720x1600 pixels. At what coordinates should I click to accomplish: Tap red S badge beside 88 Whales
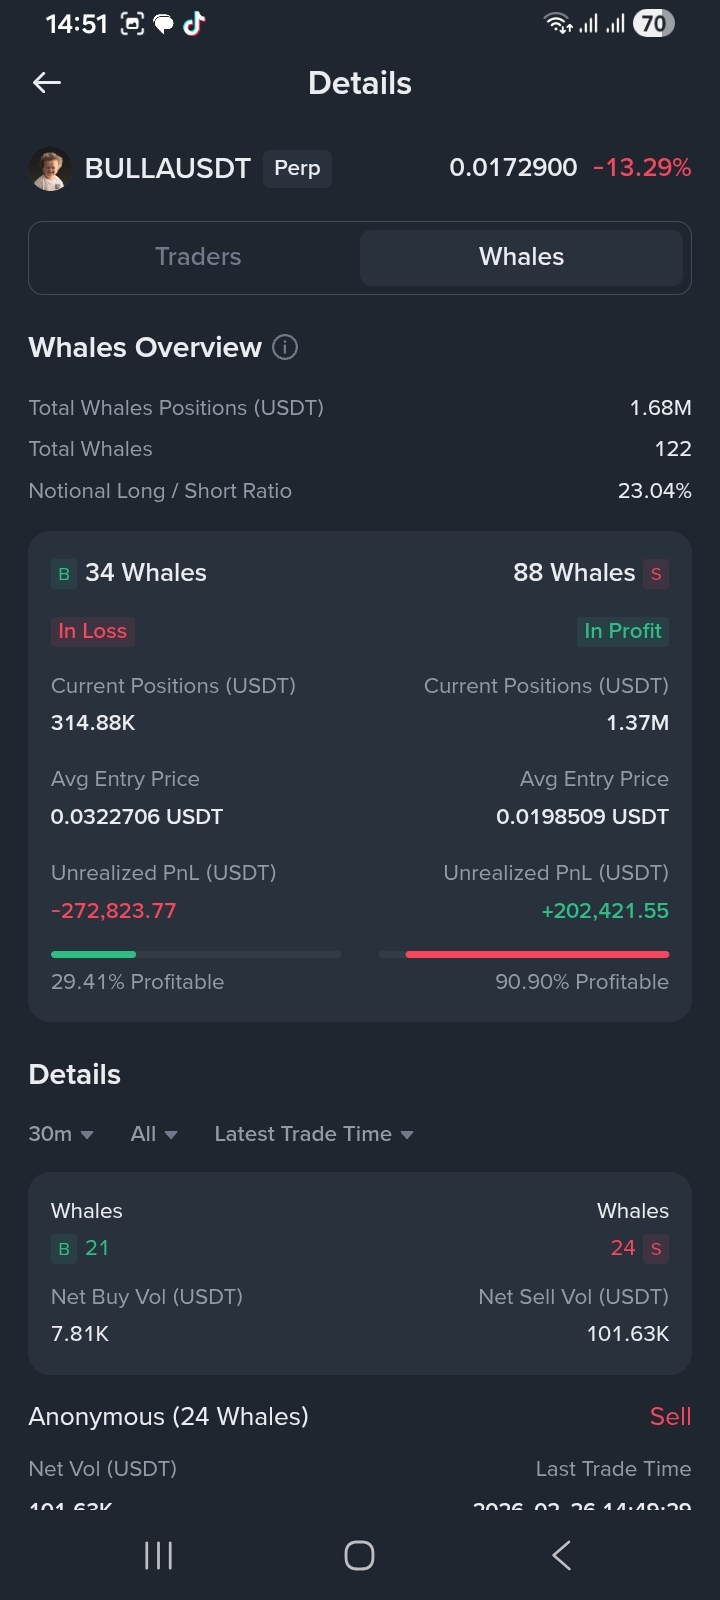(x=656, y=574)
